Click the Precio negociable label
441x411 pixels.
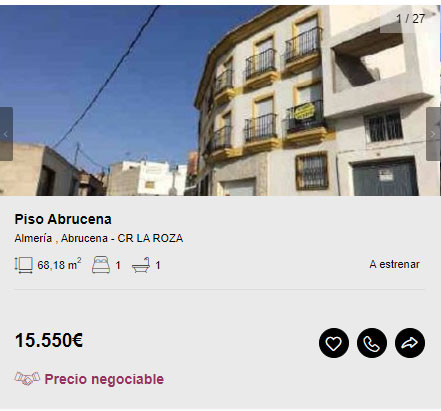[x=104, y=379]
